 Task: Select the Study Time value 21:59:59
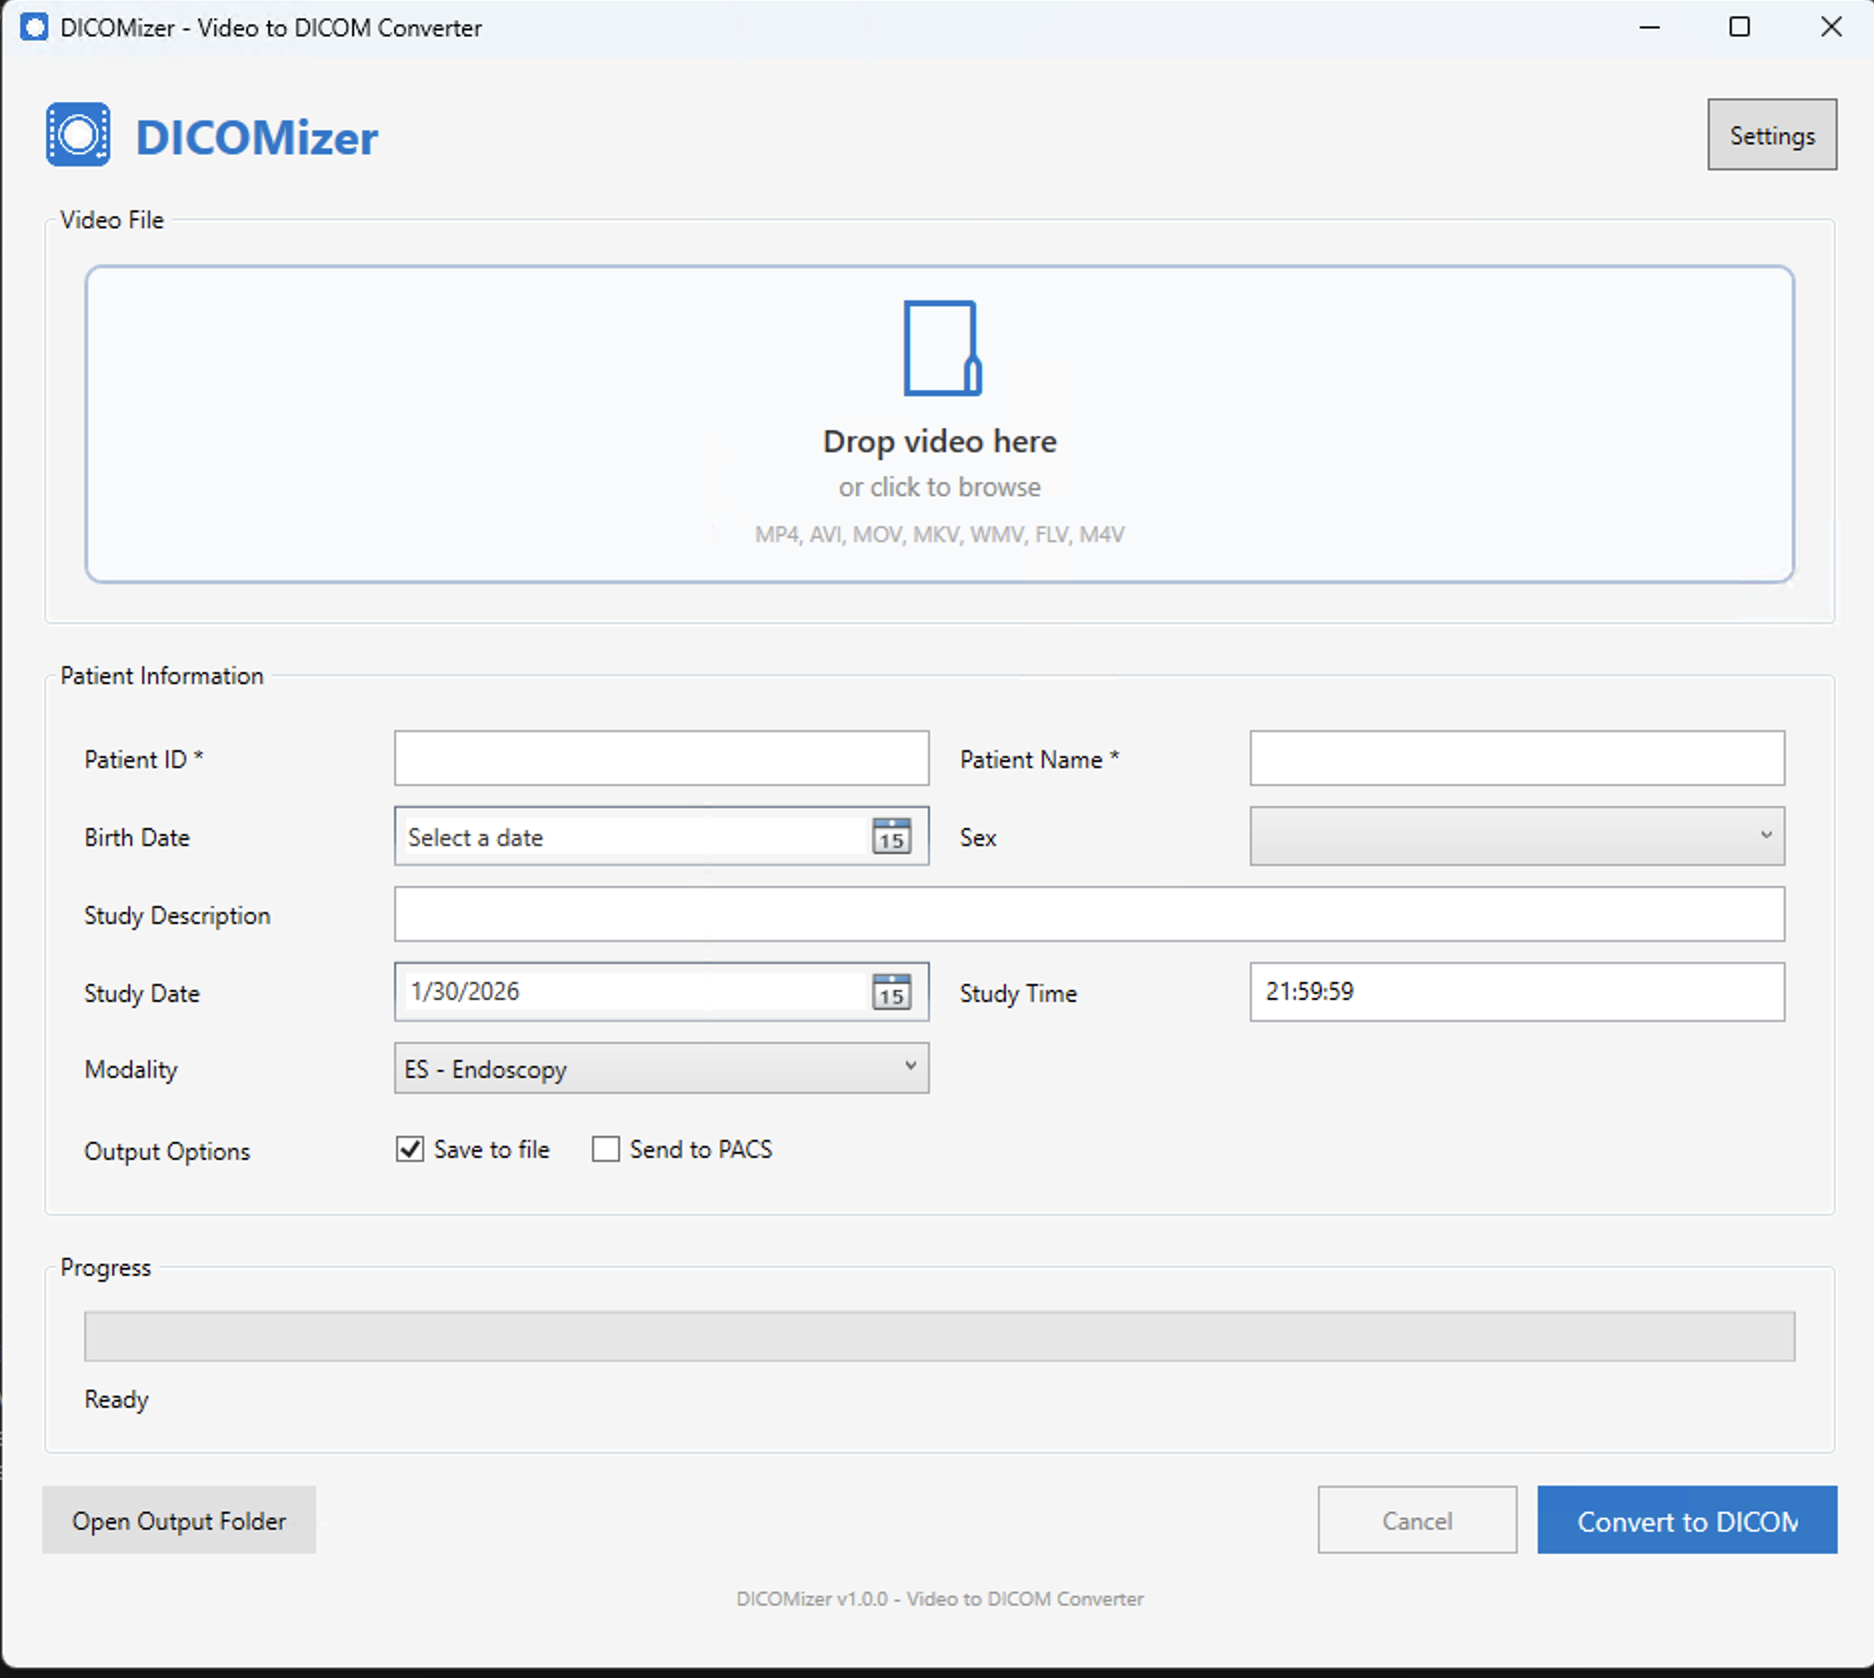click(x=1515, y=992)
